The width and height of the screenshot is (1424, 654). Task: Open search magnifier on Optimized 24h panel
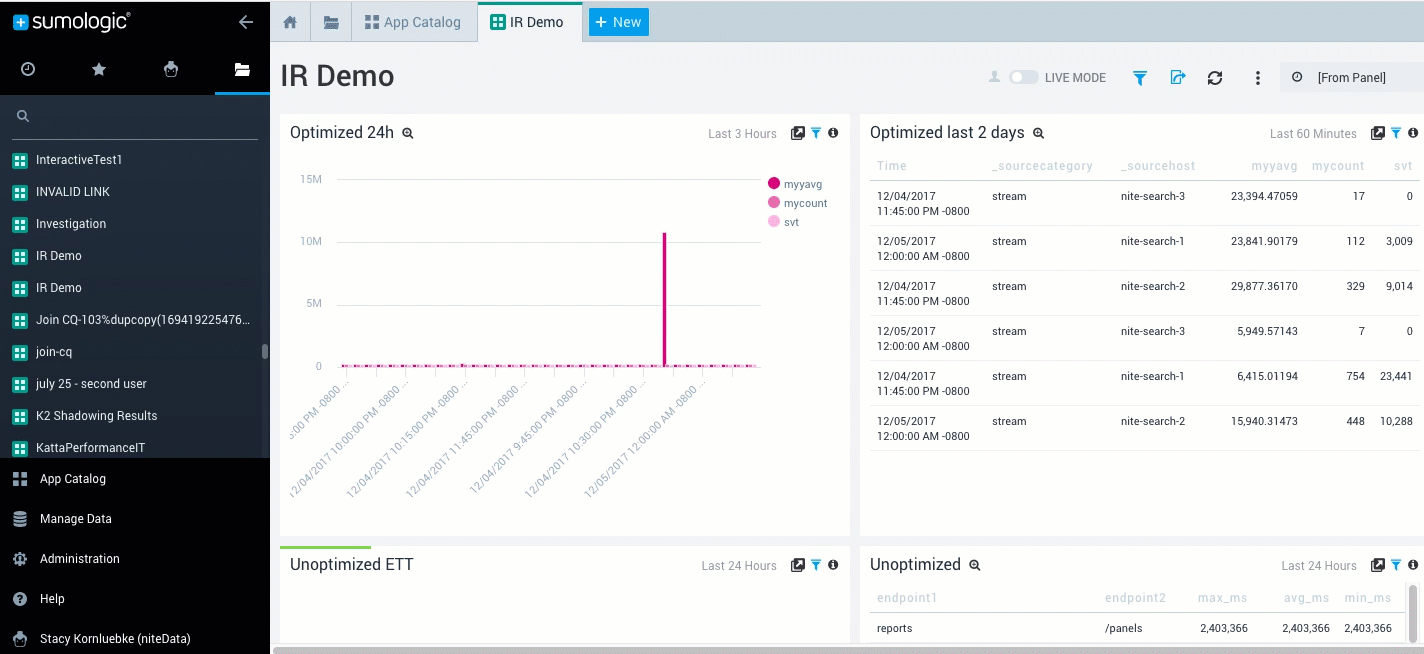click(x=408, y=133)
